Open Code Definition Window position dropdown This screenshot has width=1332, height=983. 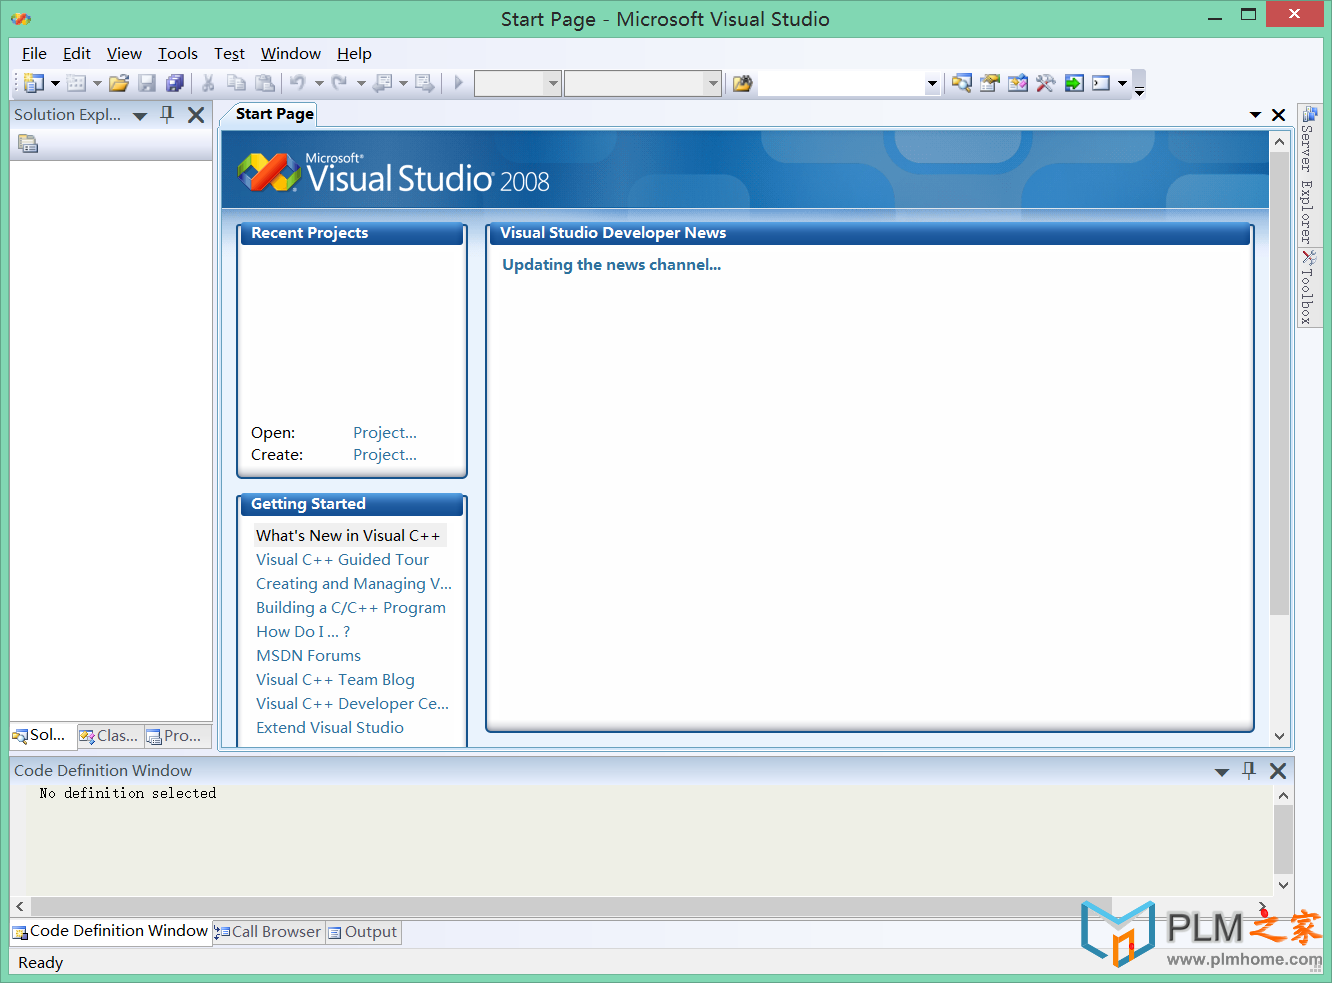coord(1221,772)
